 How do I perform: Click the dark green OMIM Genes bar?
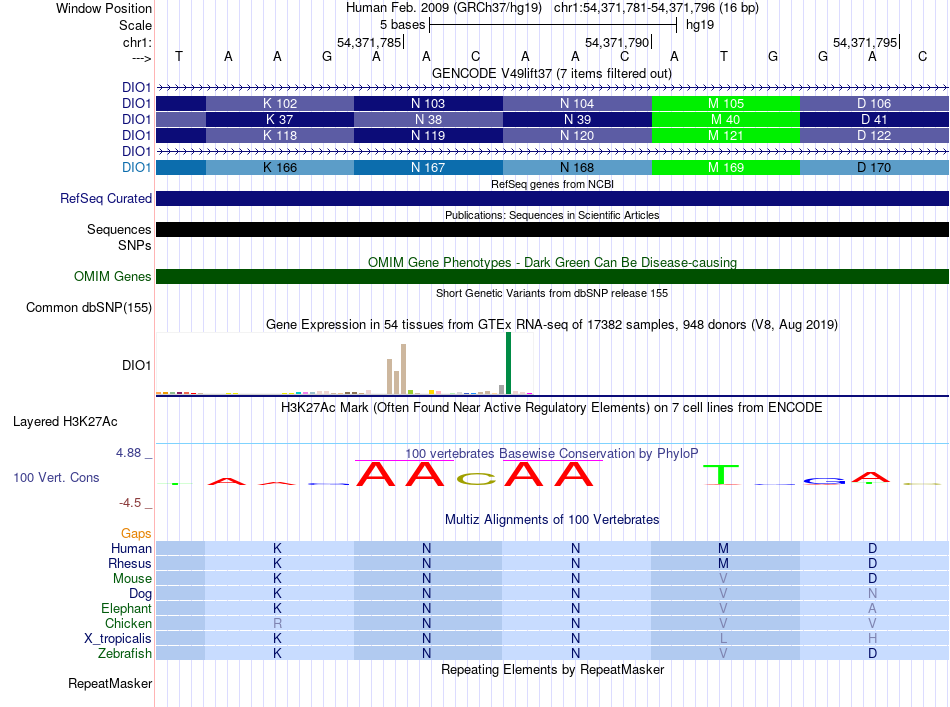click(552, 276)
